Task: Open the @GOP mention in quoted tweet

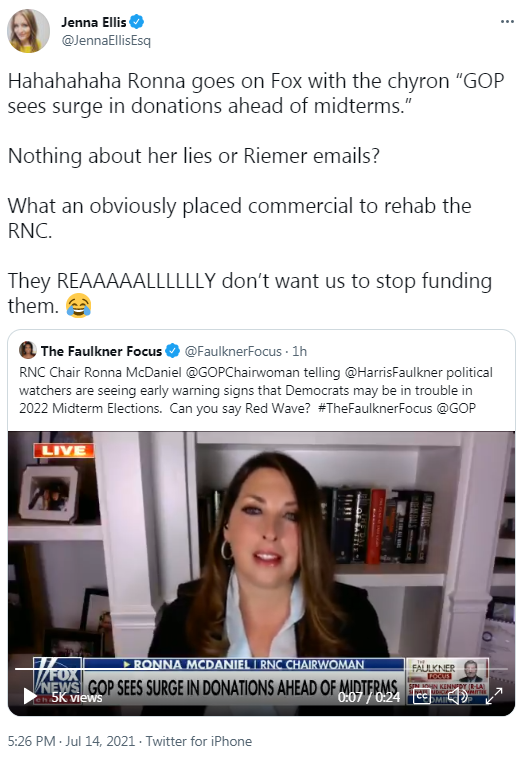Action: (x=456, y=409)
